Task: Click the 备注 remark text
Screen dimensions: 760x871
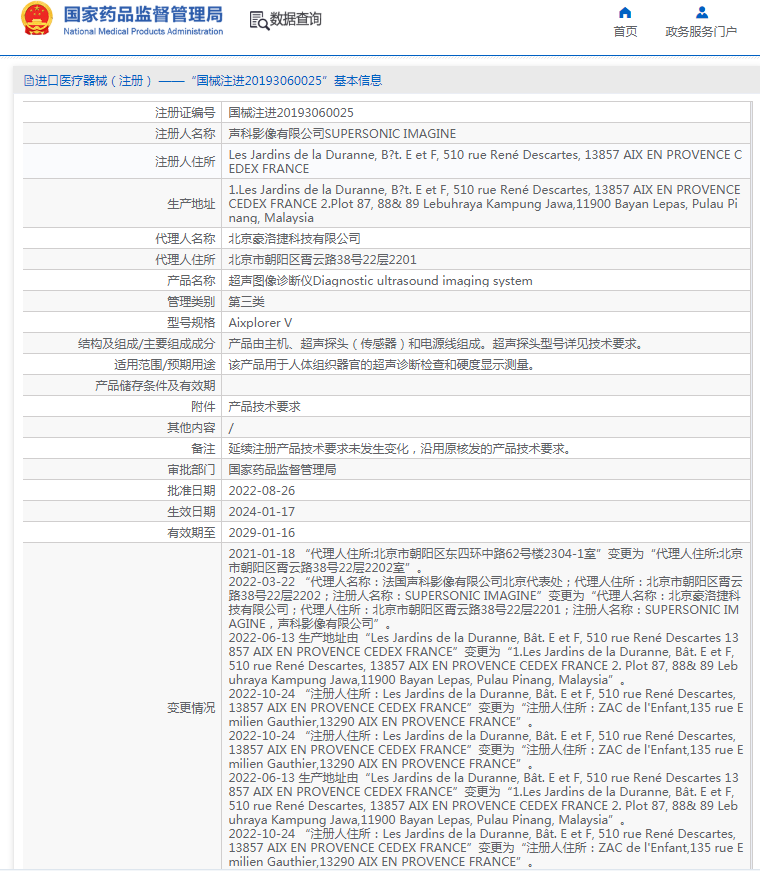Action: 401,449
